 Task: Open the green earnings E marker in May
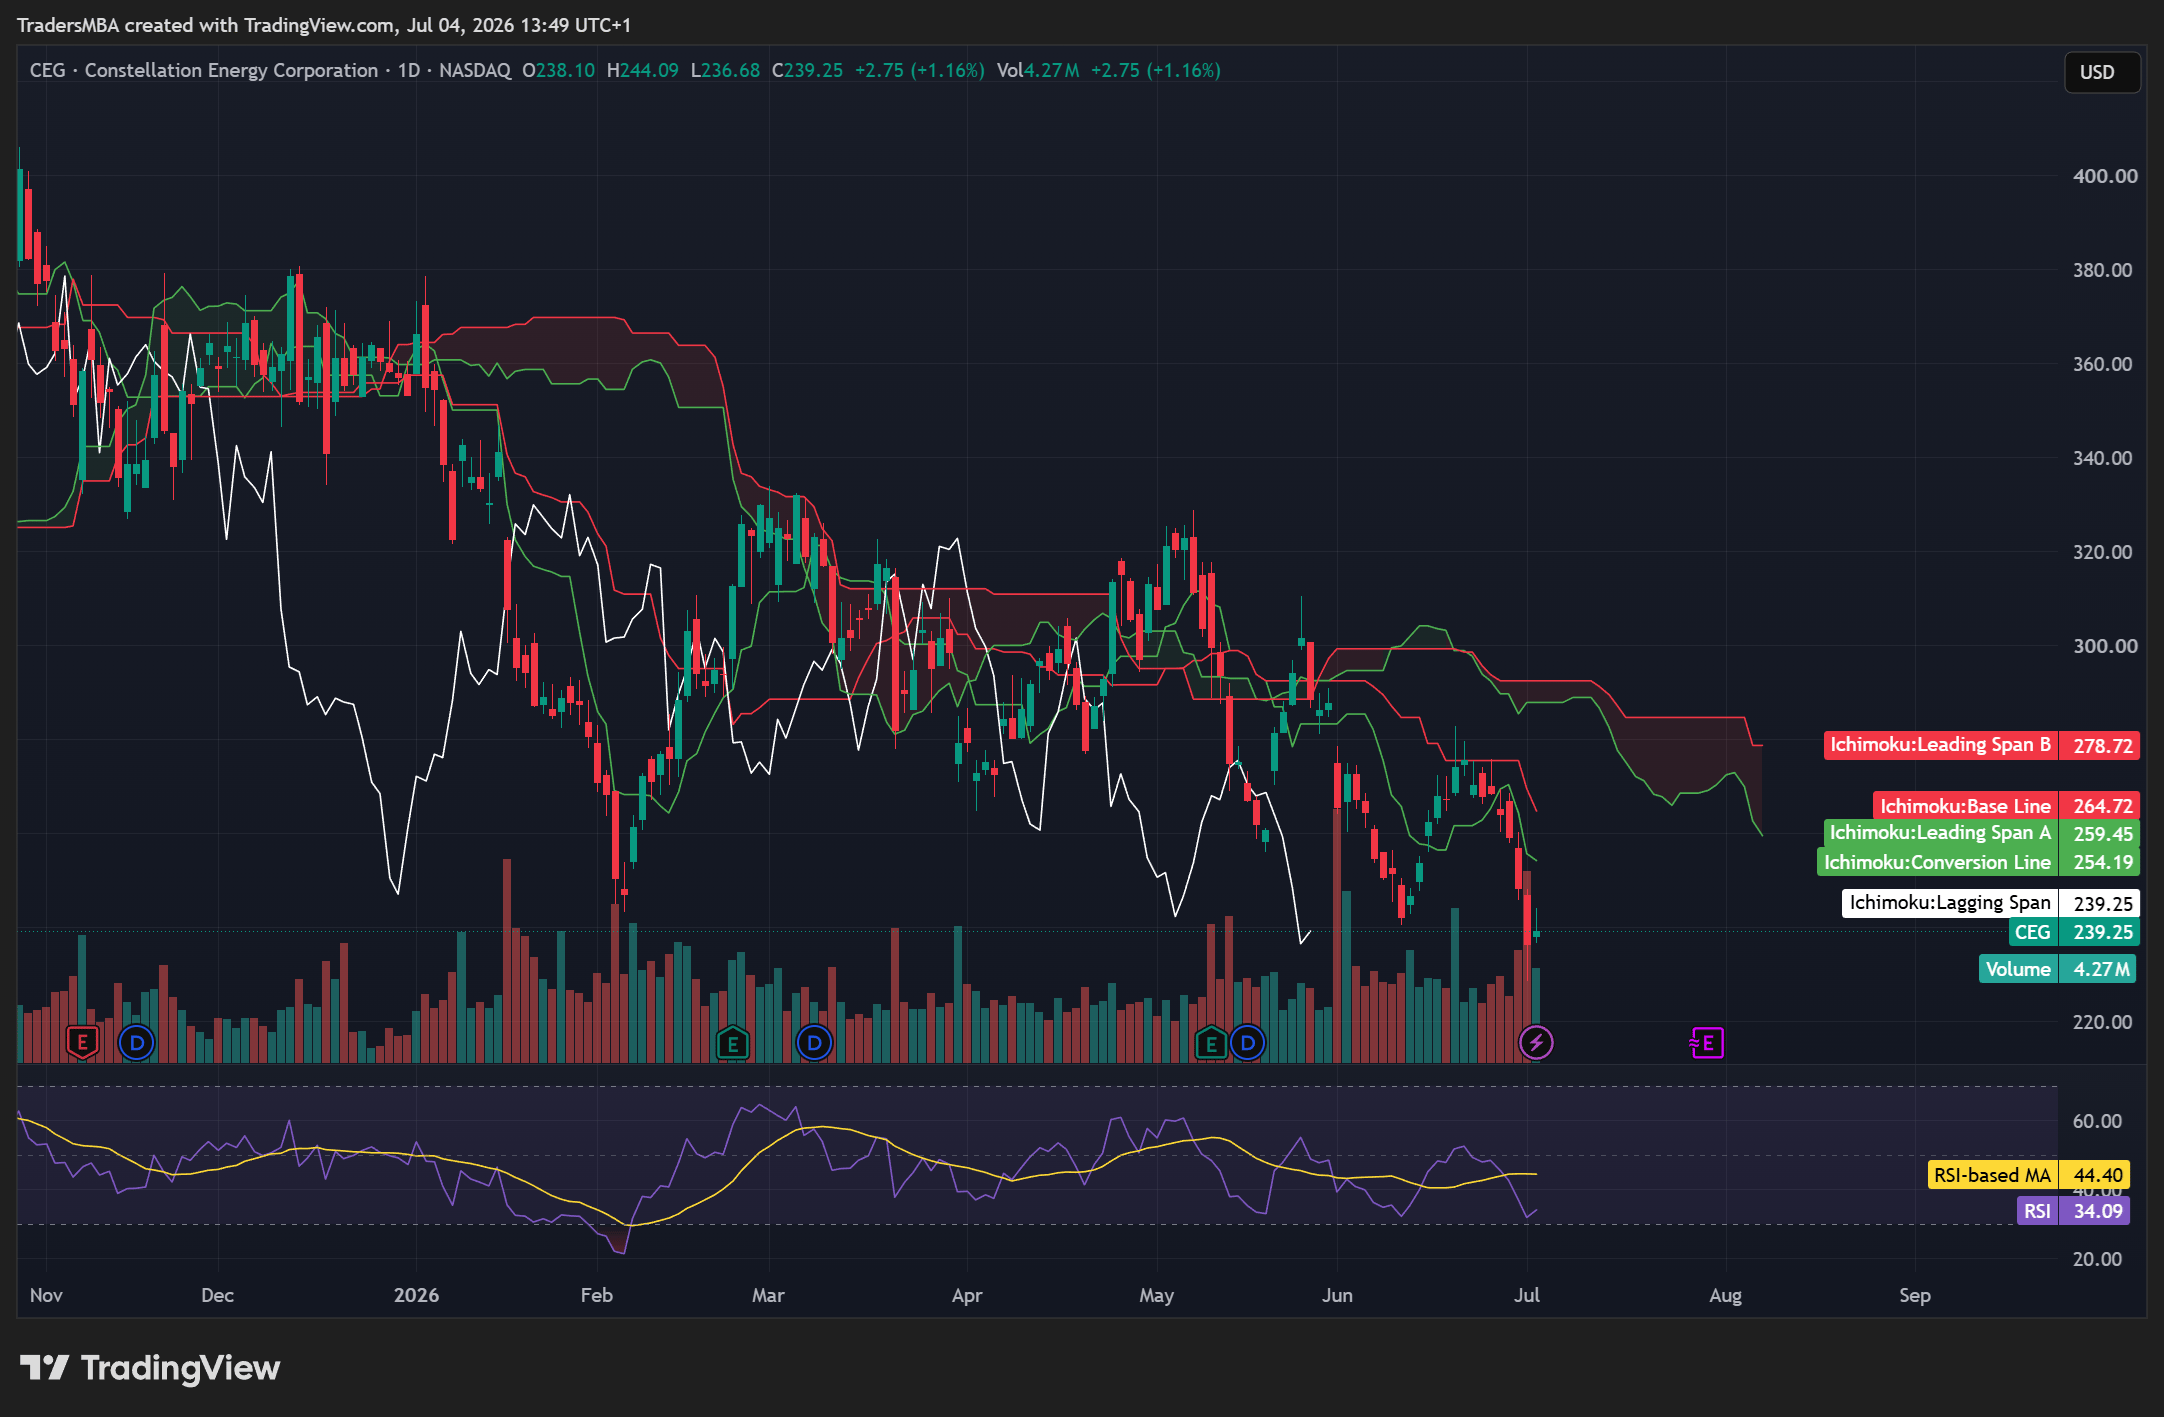tap(1211, 1043)
